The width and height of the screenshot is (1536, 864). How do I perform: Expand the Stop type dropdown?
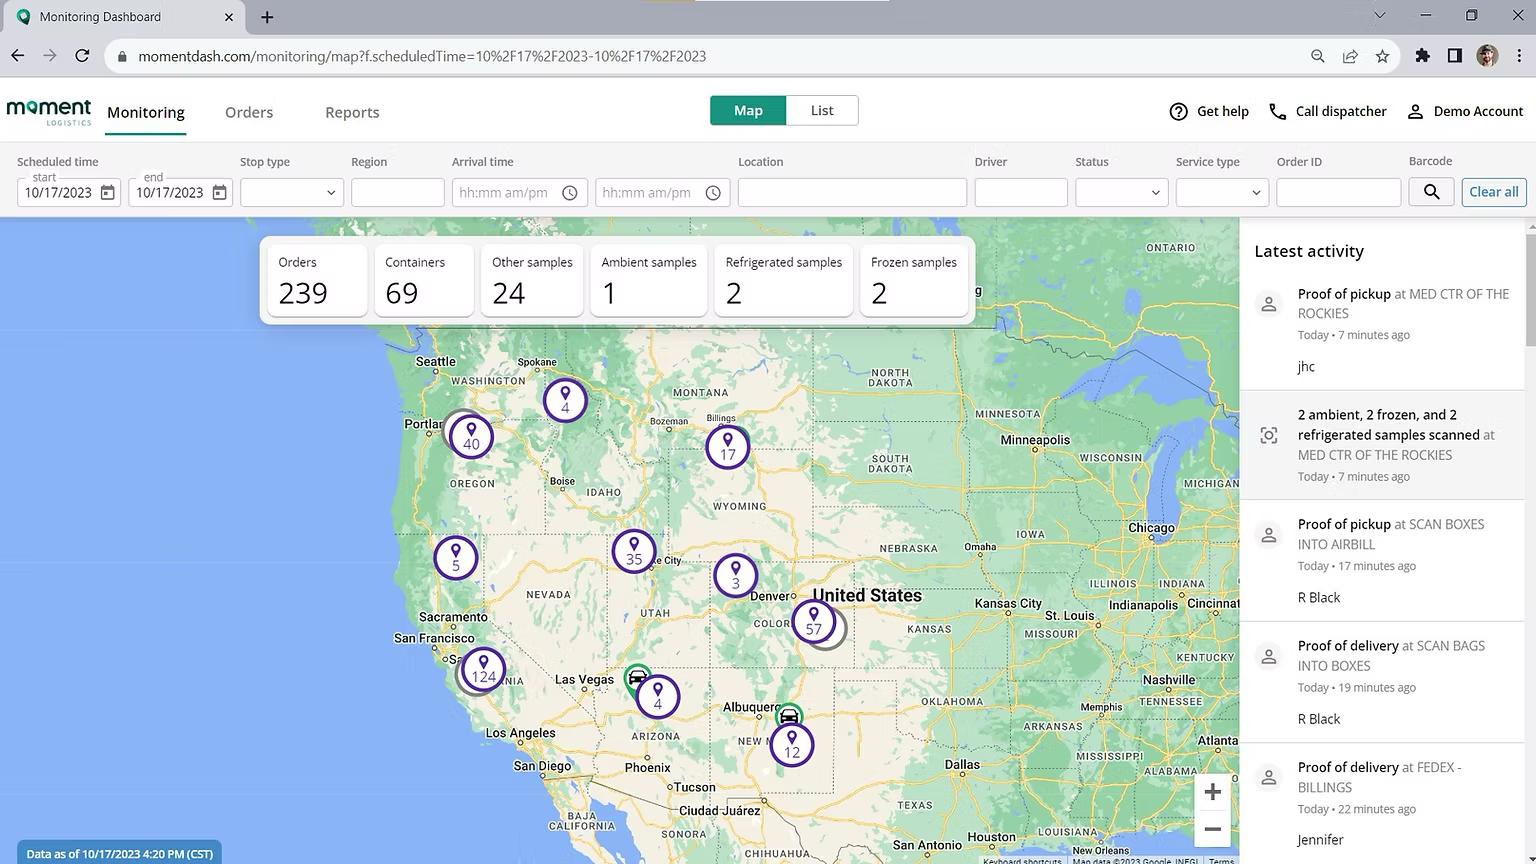292,192
